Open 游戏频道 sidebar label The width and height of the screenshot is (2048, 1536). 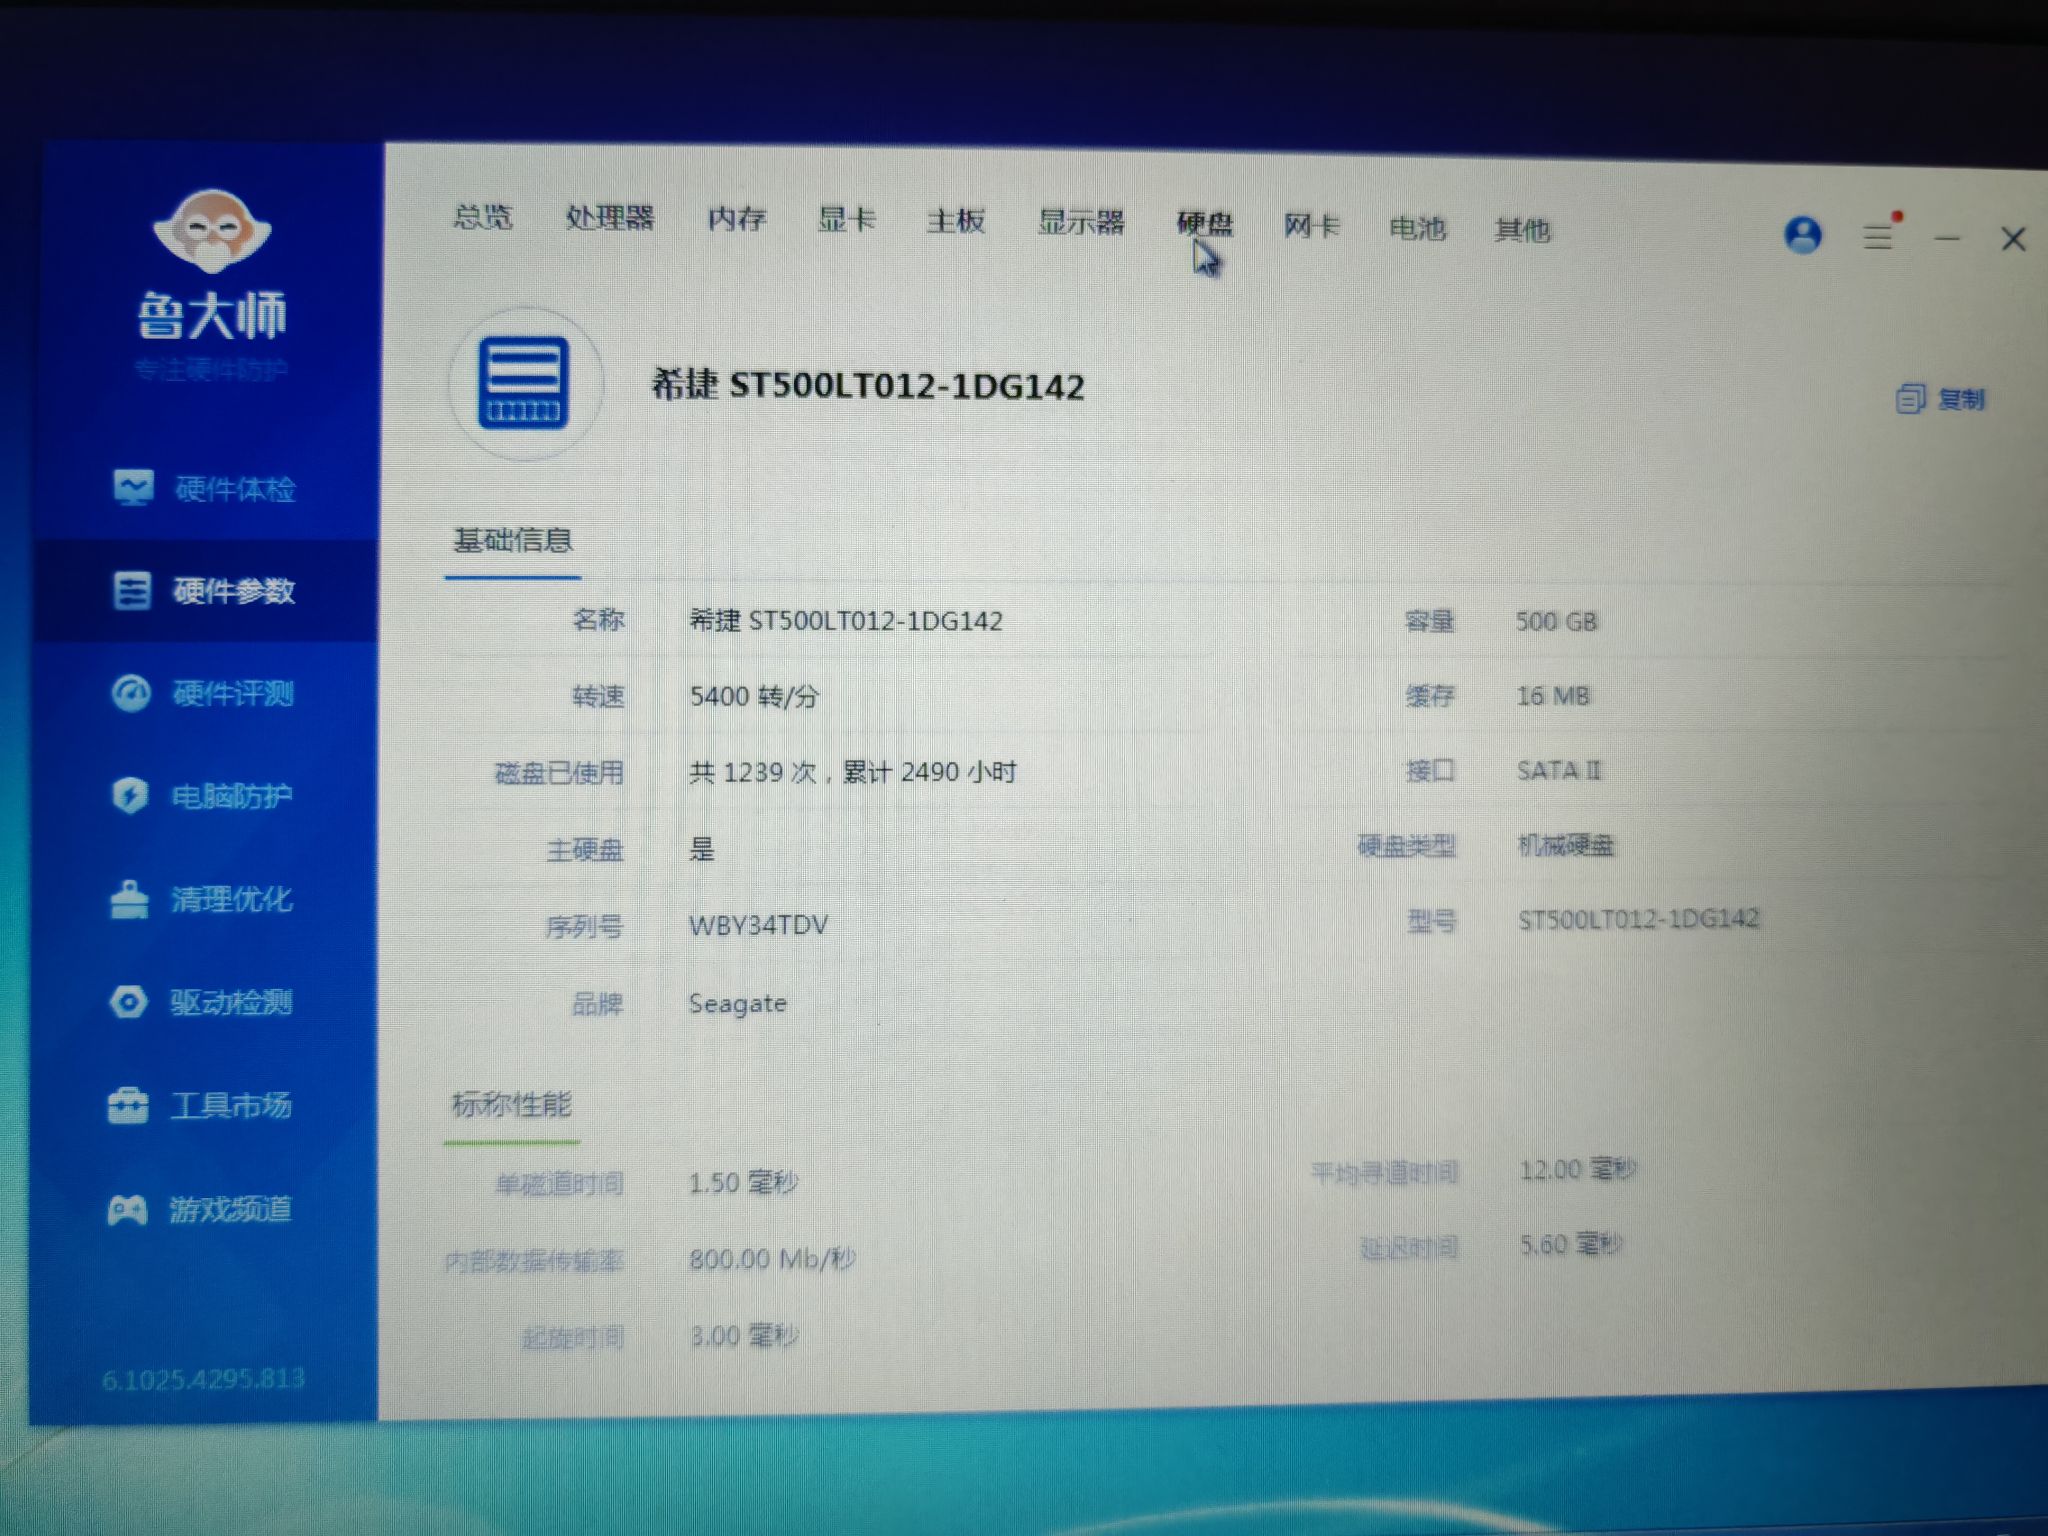(x=230, y=1209)
